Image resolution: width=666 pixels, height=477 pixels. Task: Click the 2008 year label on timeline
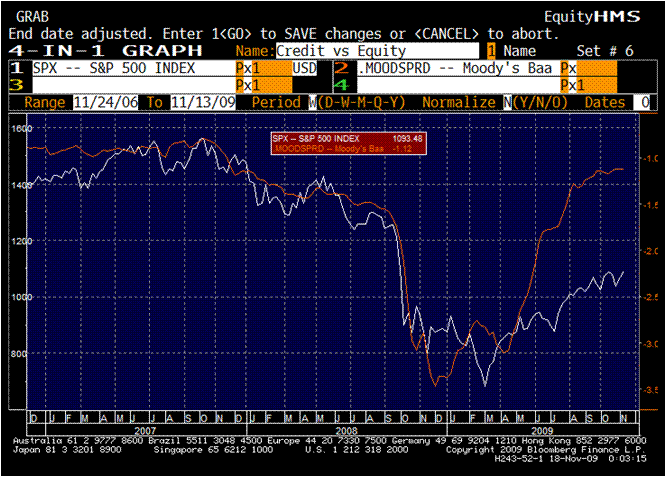347,430
